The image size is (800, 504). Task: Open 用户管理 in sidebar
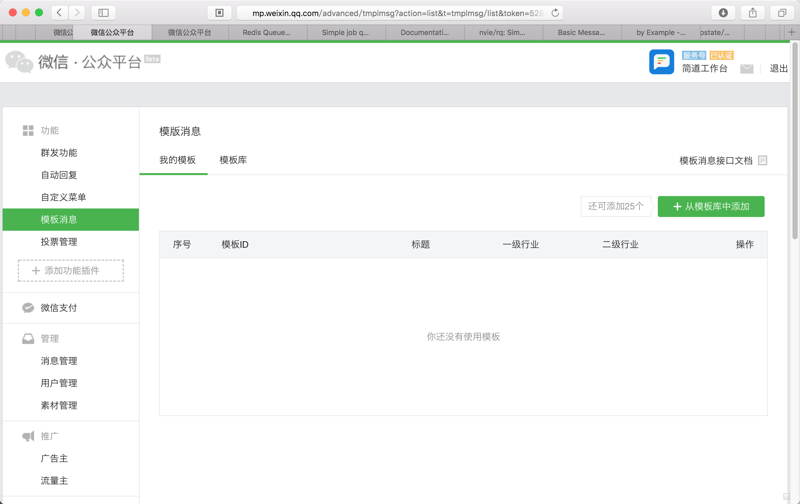point(59,383)
